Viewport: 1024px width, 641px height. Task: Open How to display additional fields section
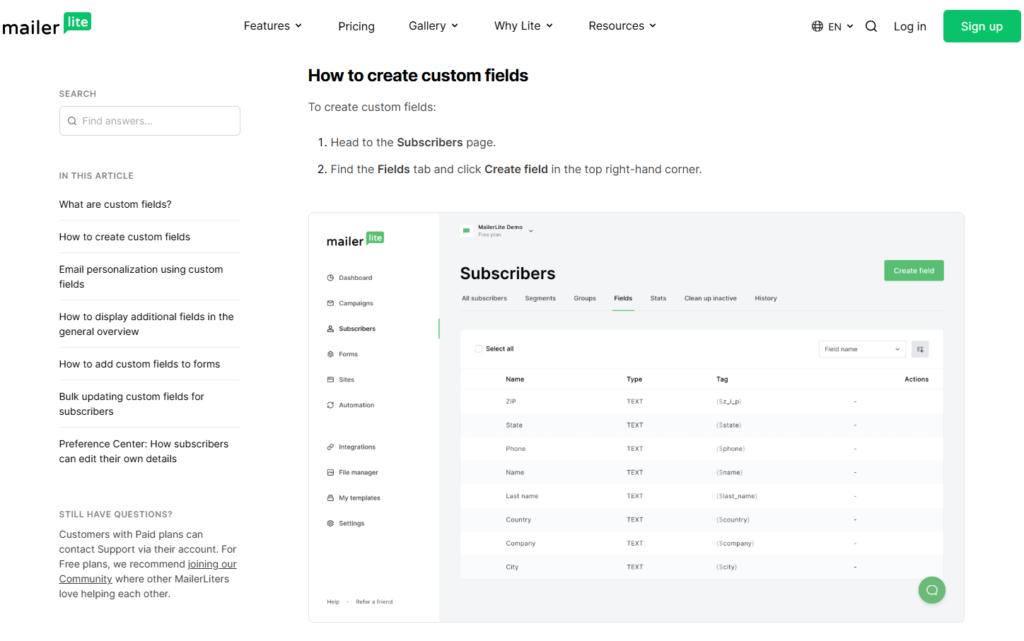[146, 324]
